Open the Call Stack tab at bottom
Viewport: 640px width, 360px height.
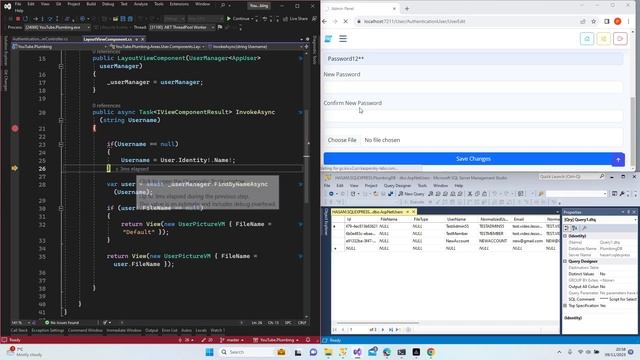19,330
